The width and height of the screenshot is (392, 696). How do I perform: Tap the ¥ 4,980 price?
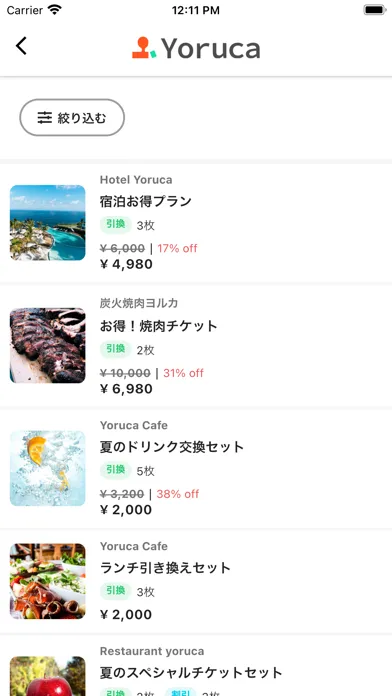126,264
